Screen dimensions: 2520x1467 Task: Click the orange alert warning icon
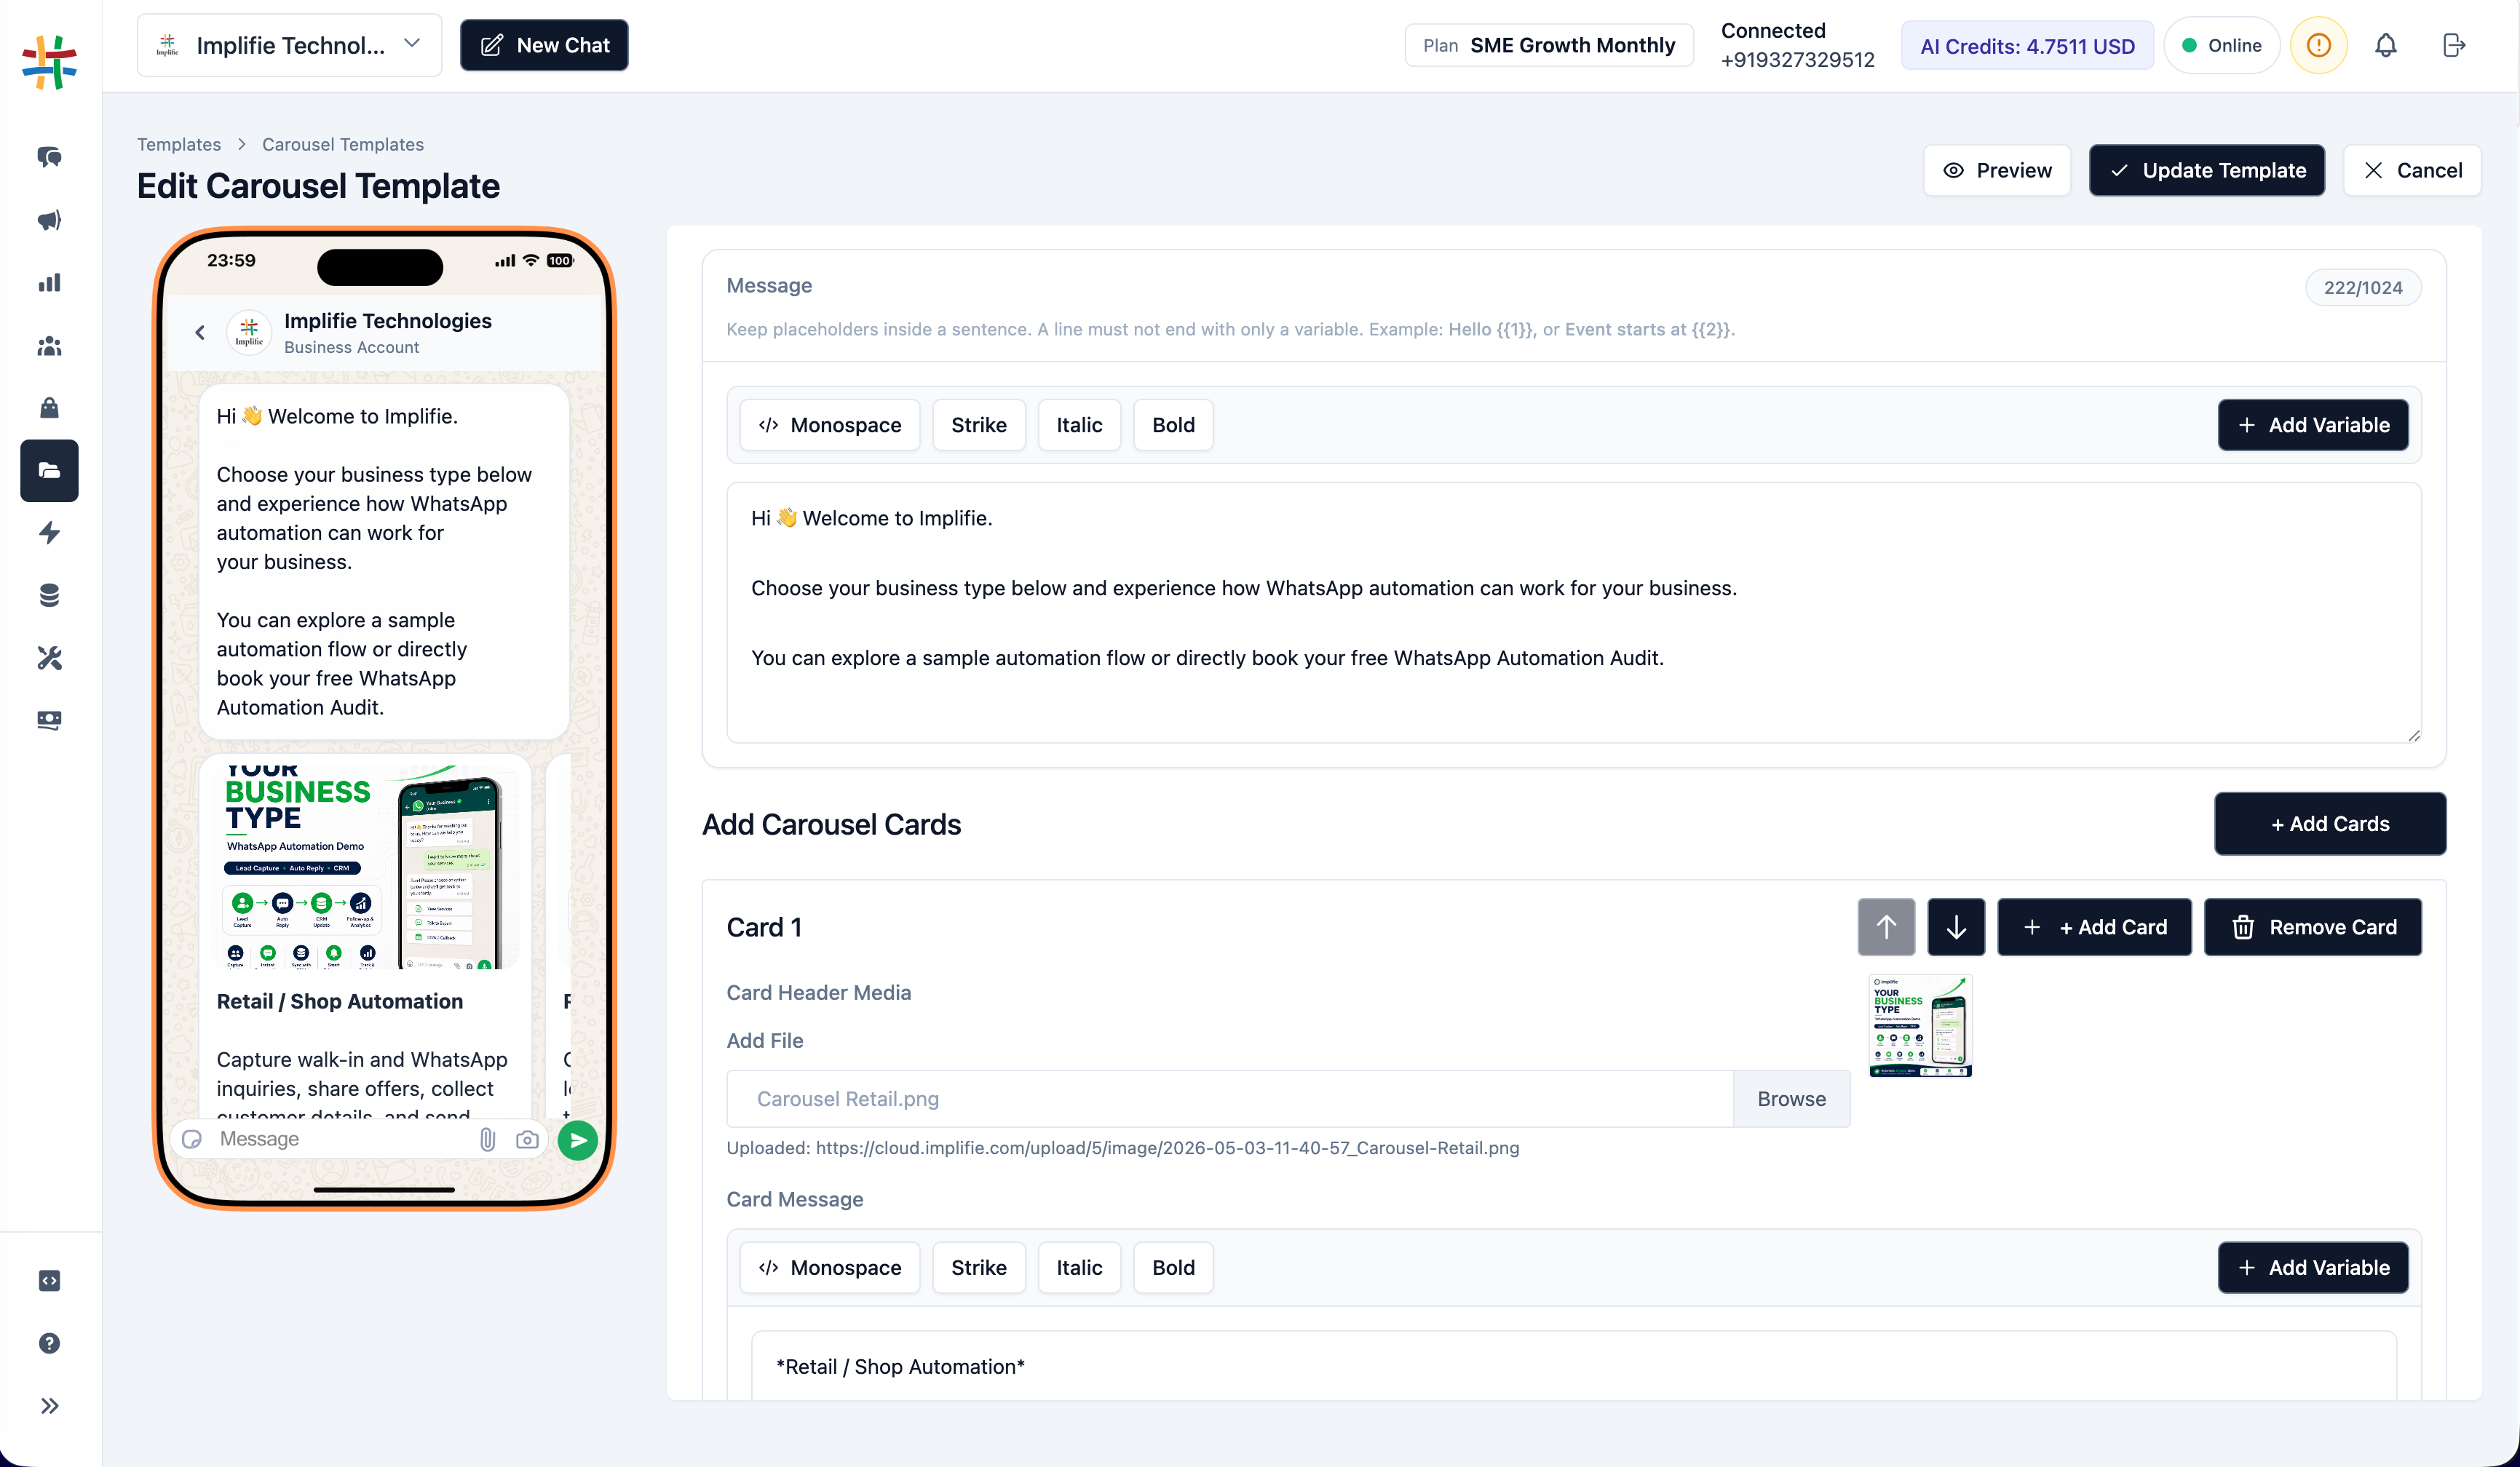coord(2319,46)
